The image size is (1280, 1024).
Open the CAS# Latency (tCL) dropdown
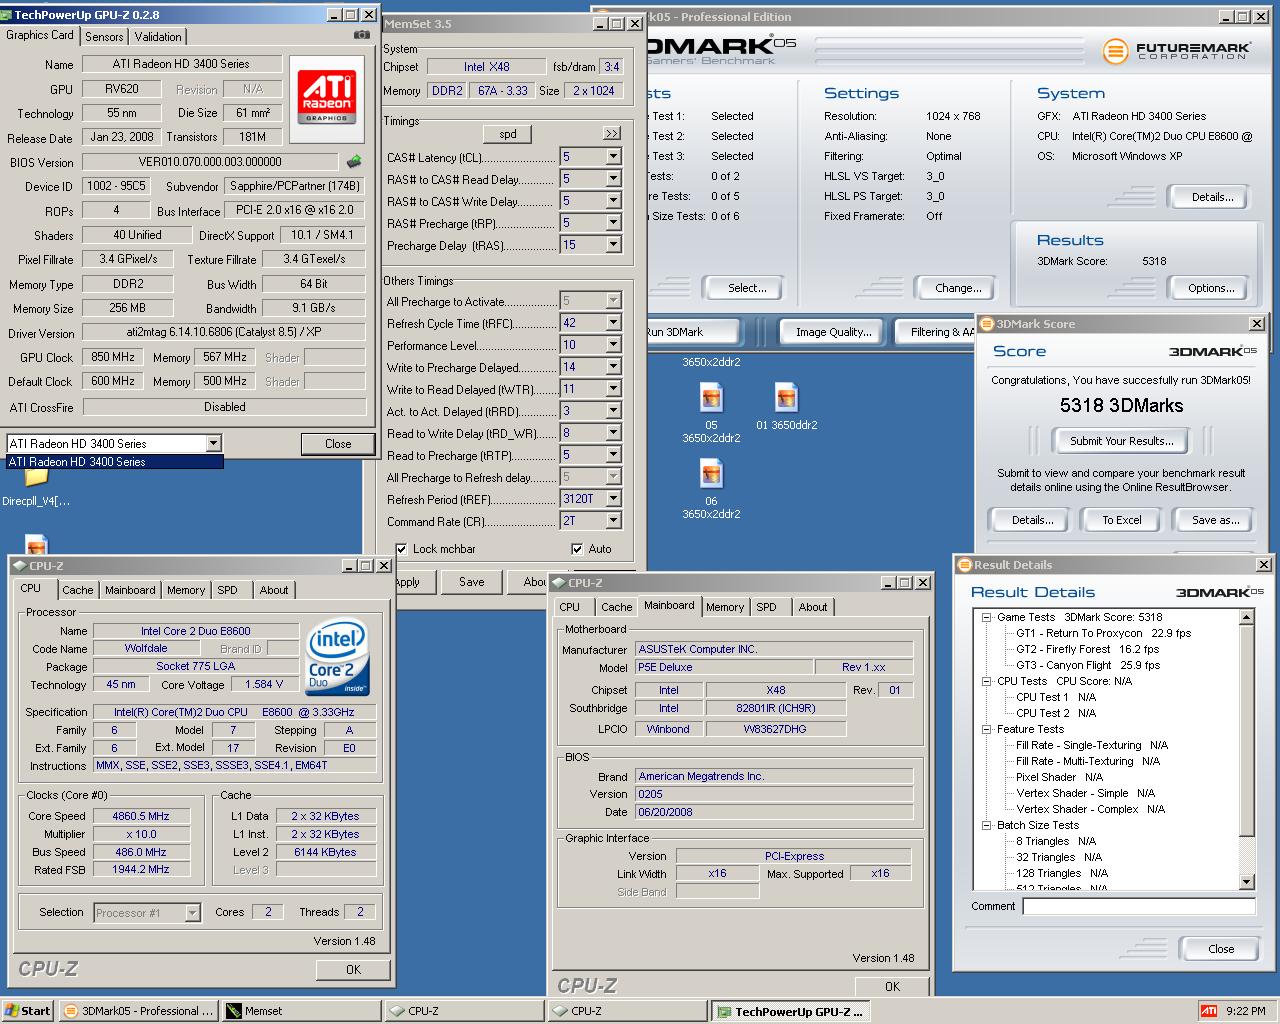pos(614,157)
